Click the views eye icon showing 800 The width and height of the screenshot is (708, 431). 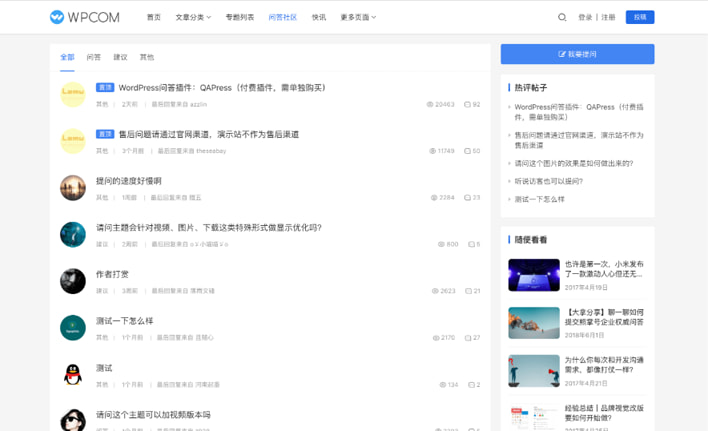[441, 244]
